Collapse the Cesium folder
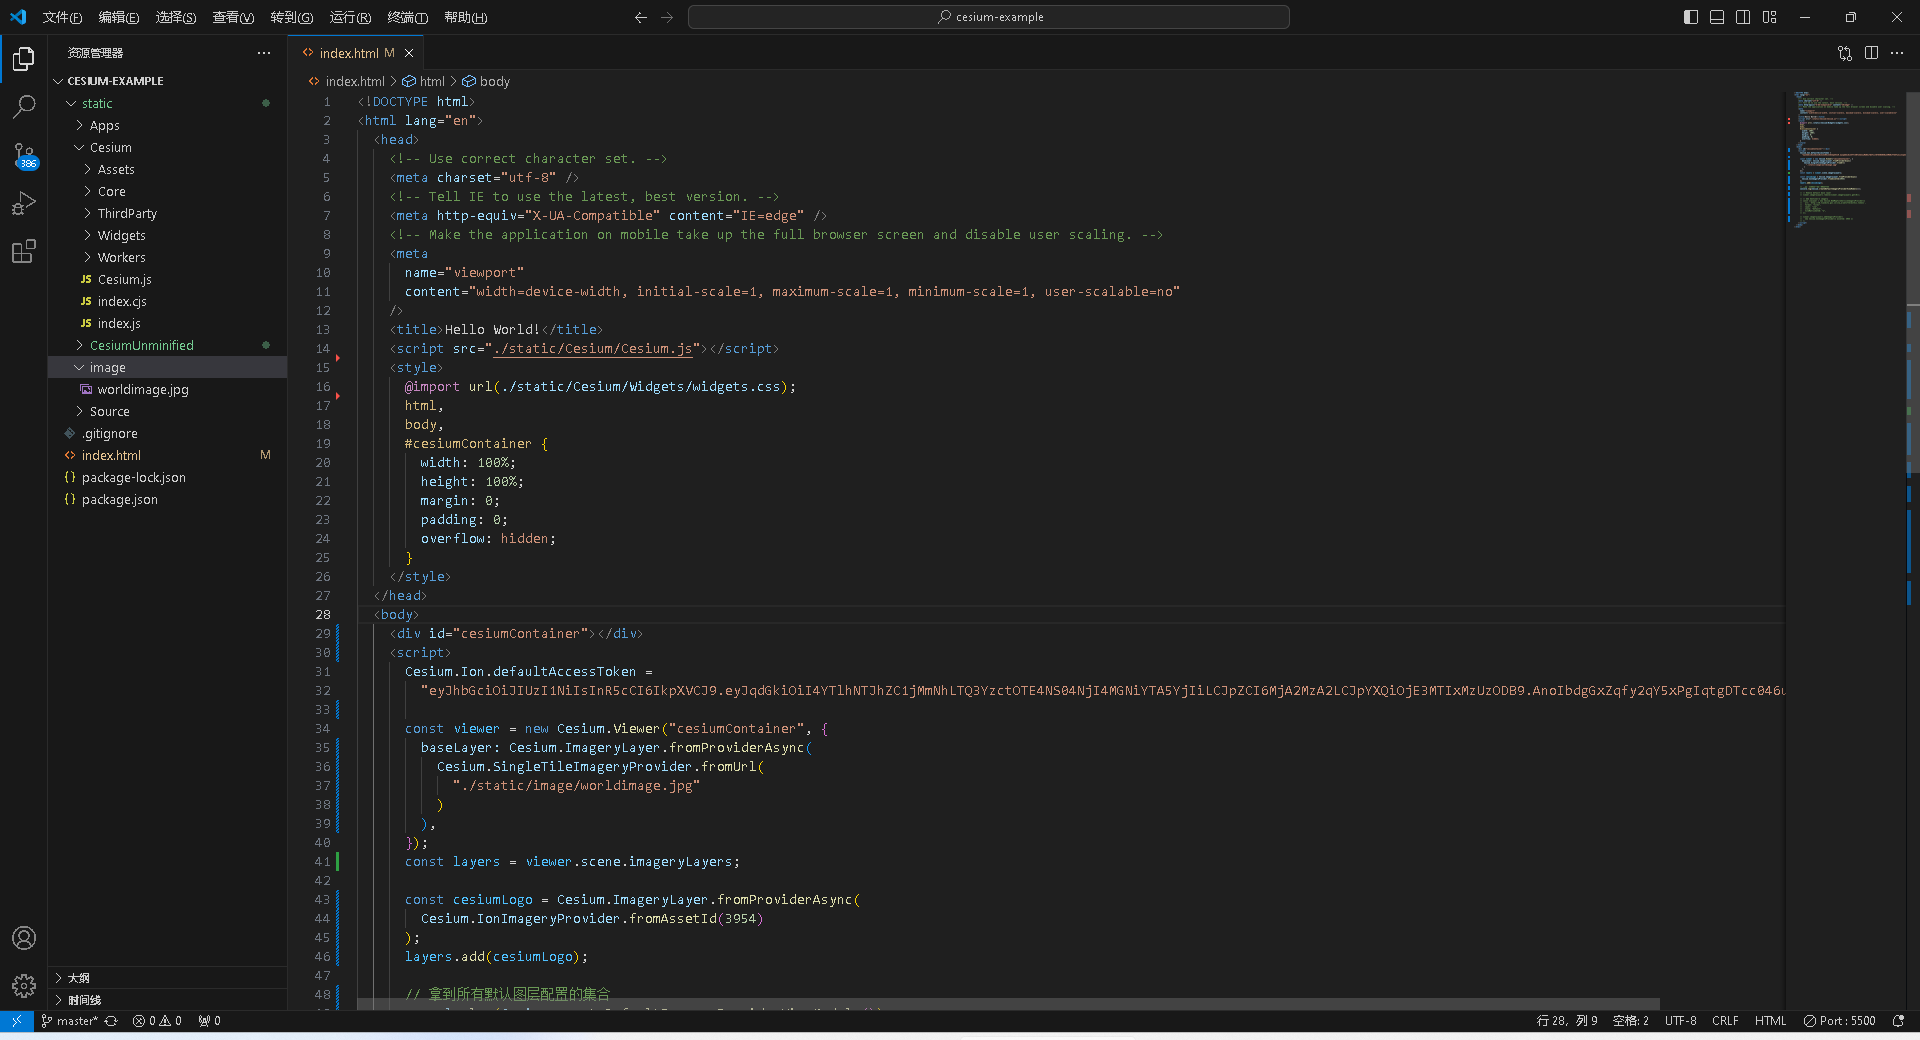Screen dimensions: 1920x1040 [x=167, y=147]
